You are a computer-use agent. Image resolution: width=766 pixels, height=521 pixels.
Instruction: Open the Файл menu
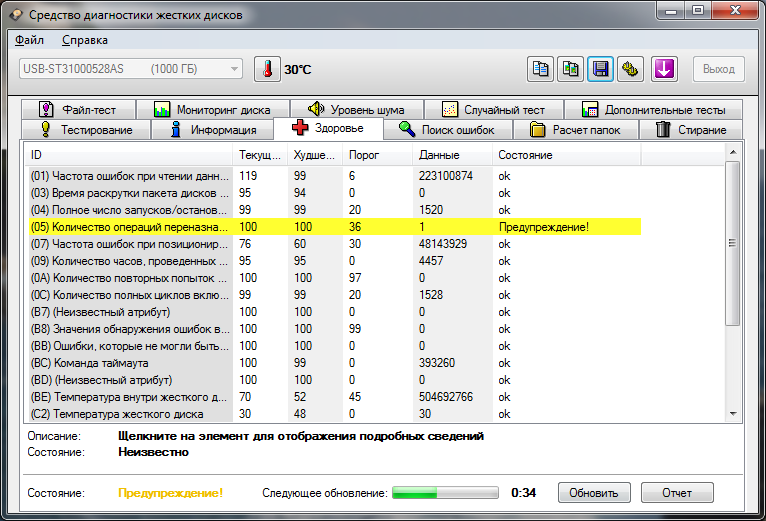pos(30,40)
